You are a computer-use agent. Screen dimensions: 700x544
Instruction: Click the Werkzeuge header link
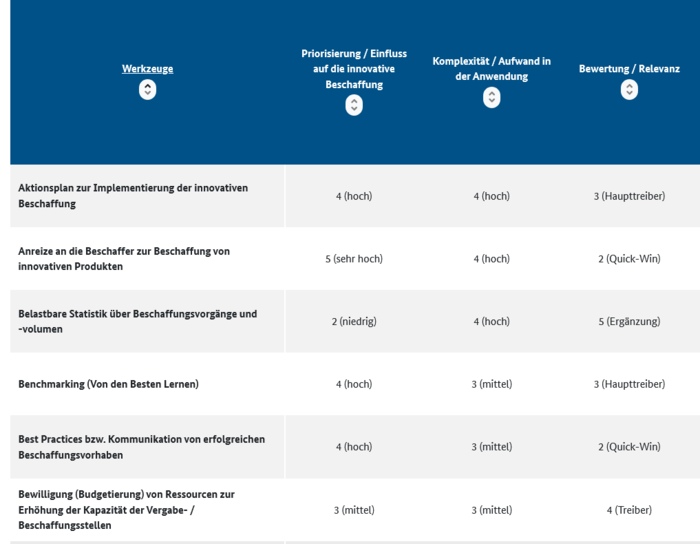click(147, 69)
